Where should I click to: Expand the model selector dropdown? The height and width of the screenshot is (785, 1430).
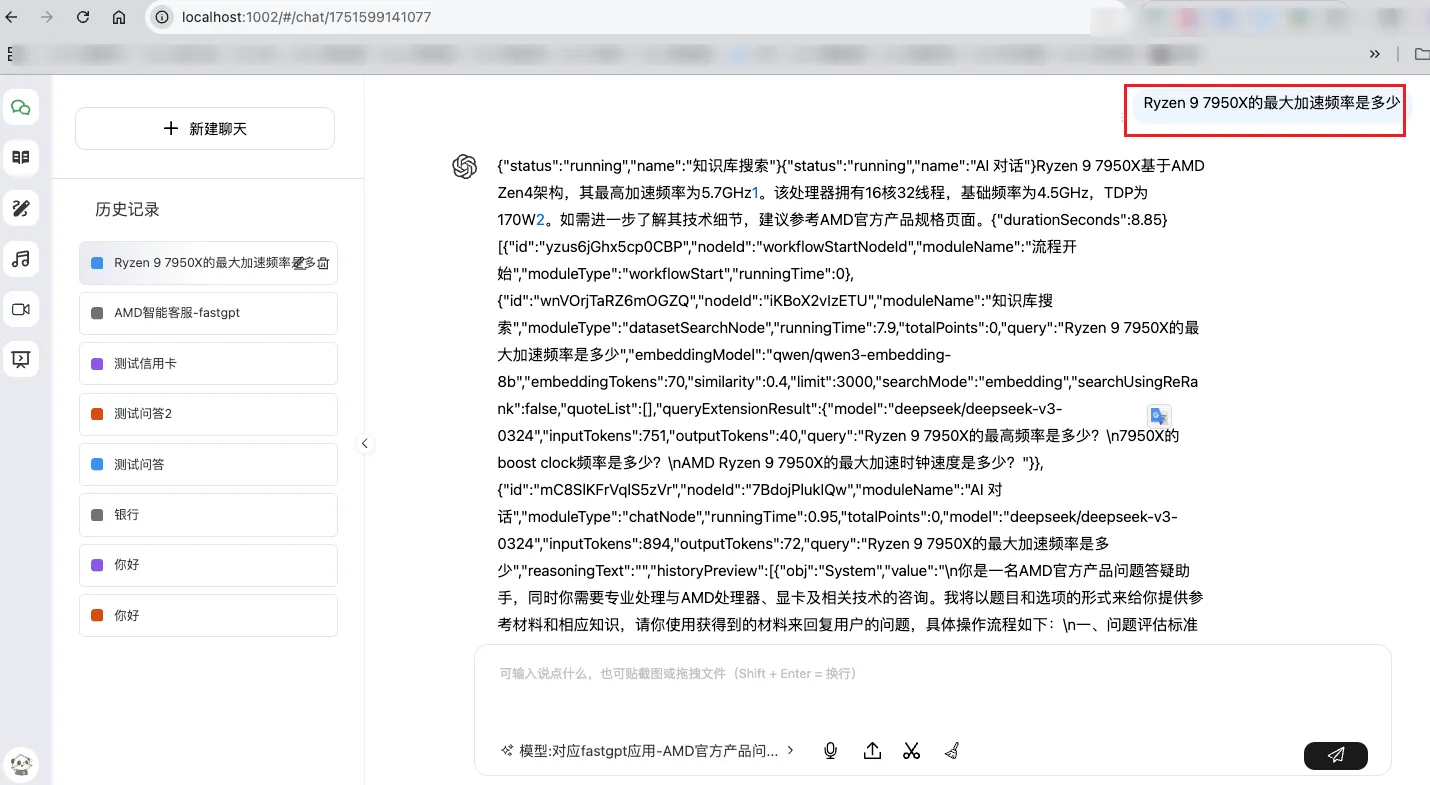pyautogui.click(x=790, y=750)
